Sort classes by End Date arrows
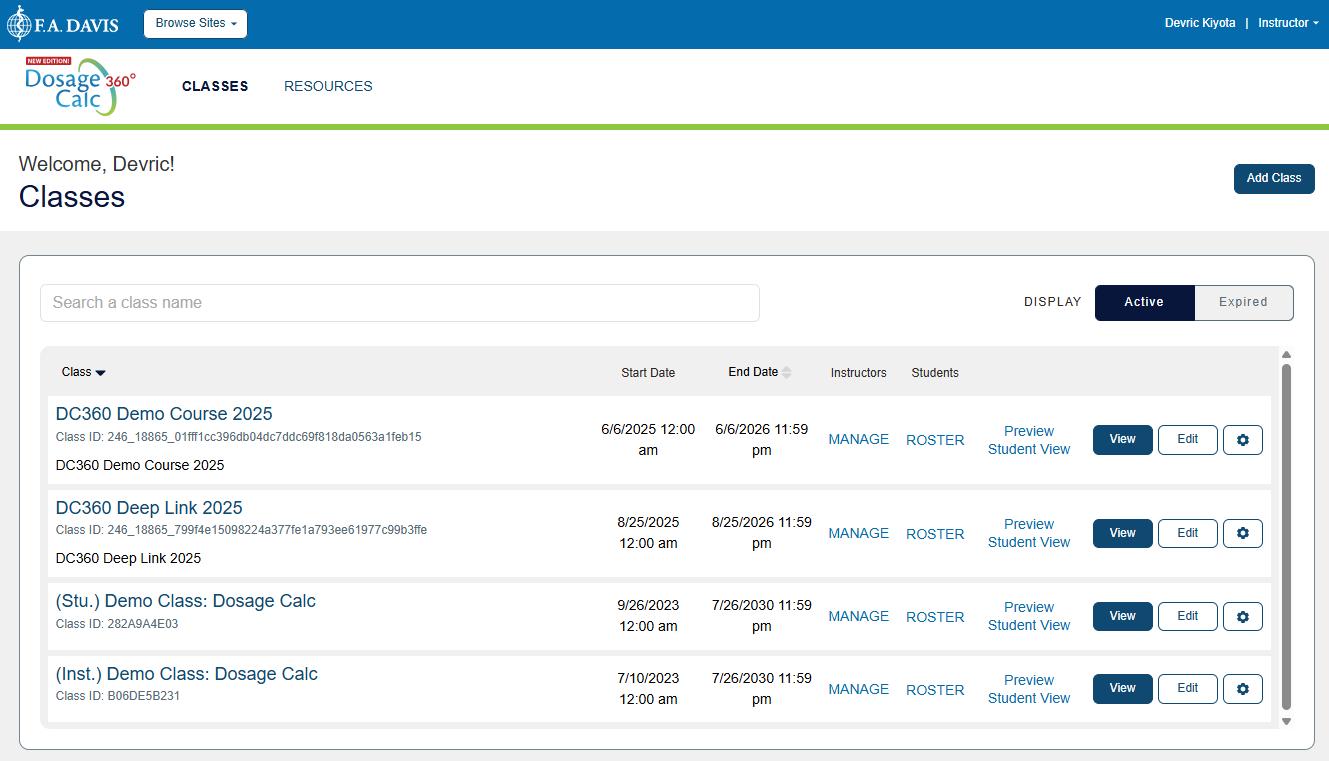The width and height of the screenshot is (1329, 761). pos(786,373)
